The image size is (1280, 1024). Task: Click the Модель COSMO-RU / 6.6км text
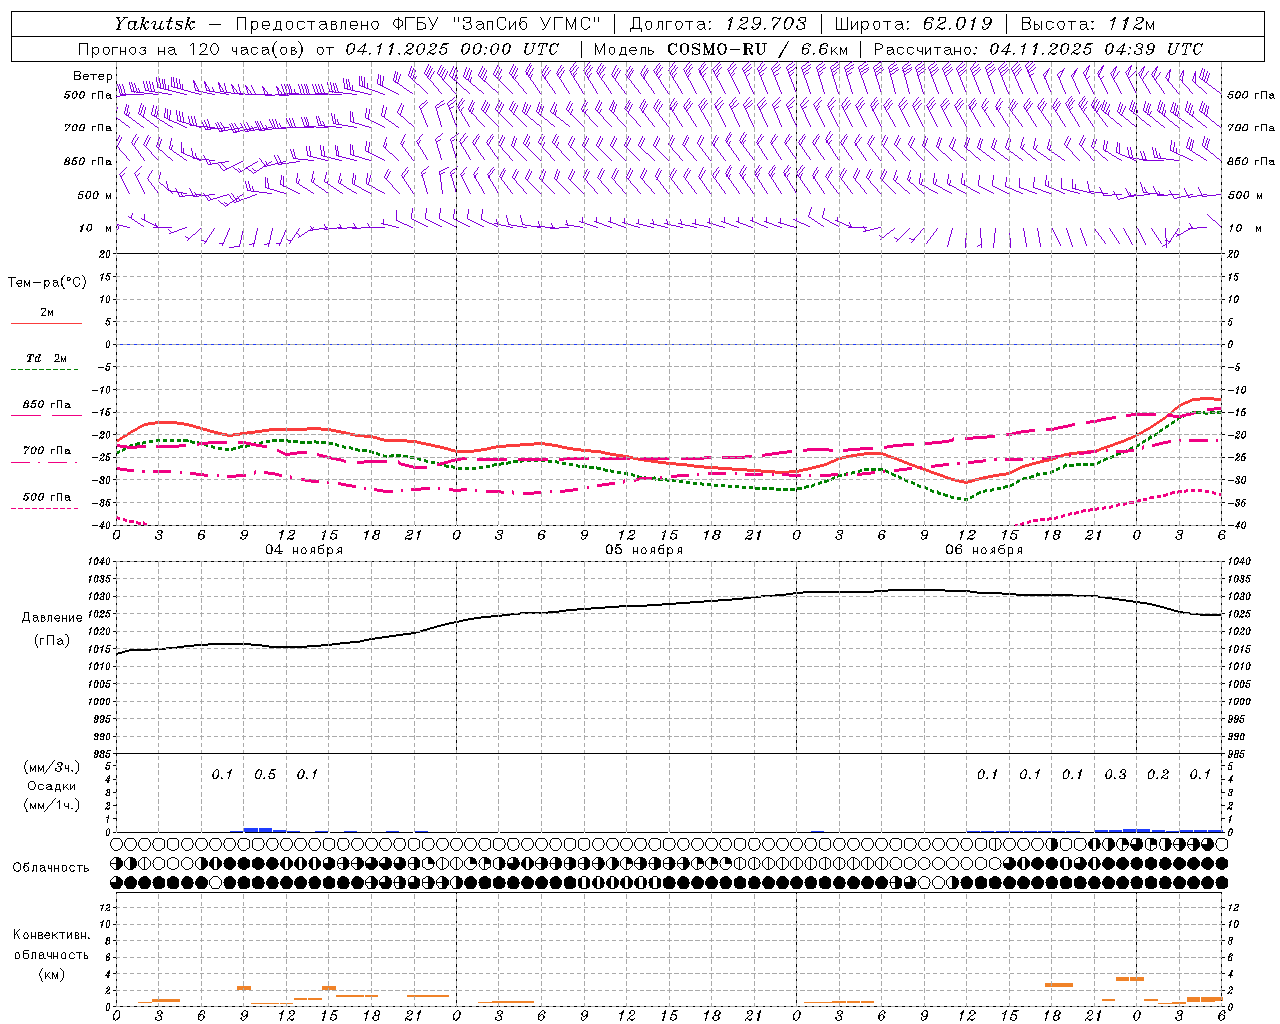pos(720,49)
